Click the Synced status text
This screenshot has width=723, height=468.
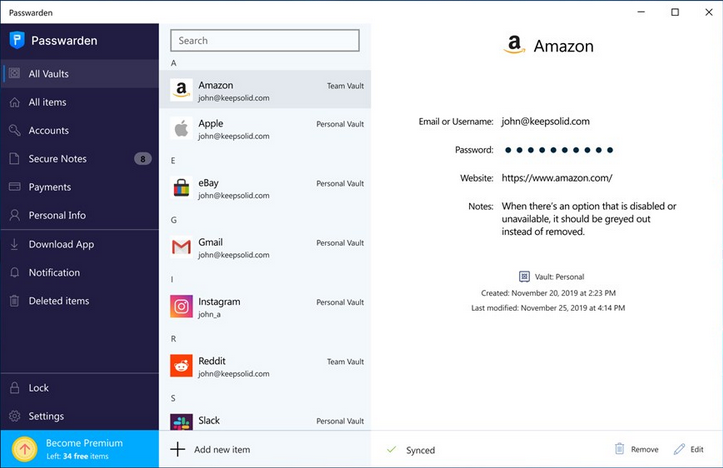(x=421, y=450)
